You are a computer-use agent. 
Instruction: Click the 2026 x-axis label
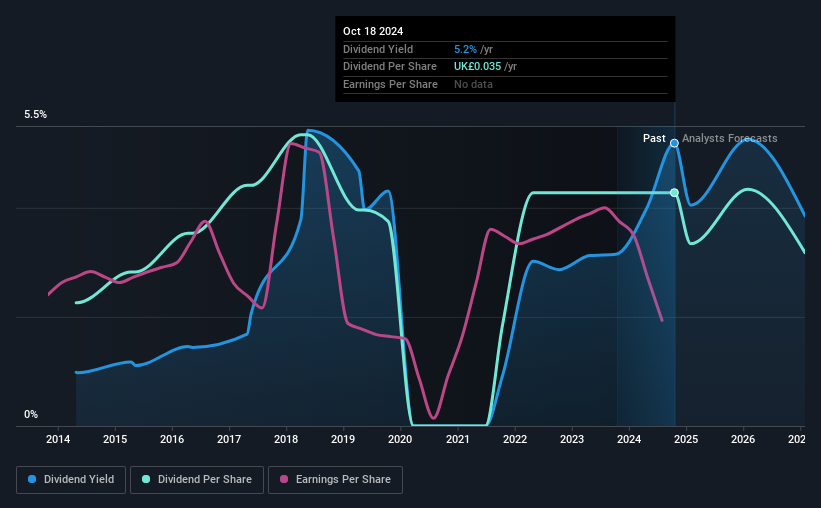744,439
